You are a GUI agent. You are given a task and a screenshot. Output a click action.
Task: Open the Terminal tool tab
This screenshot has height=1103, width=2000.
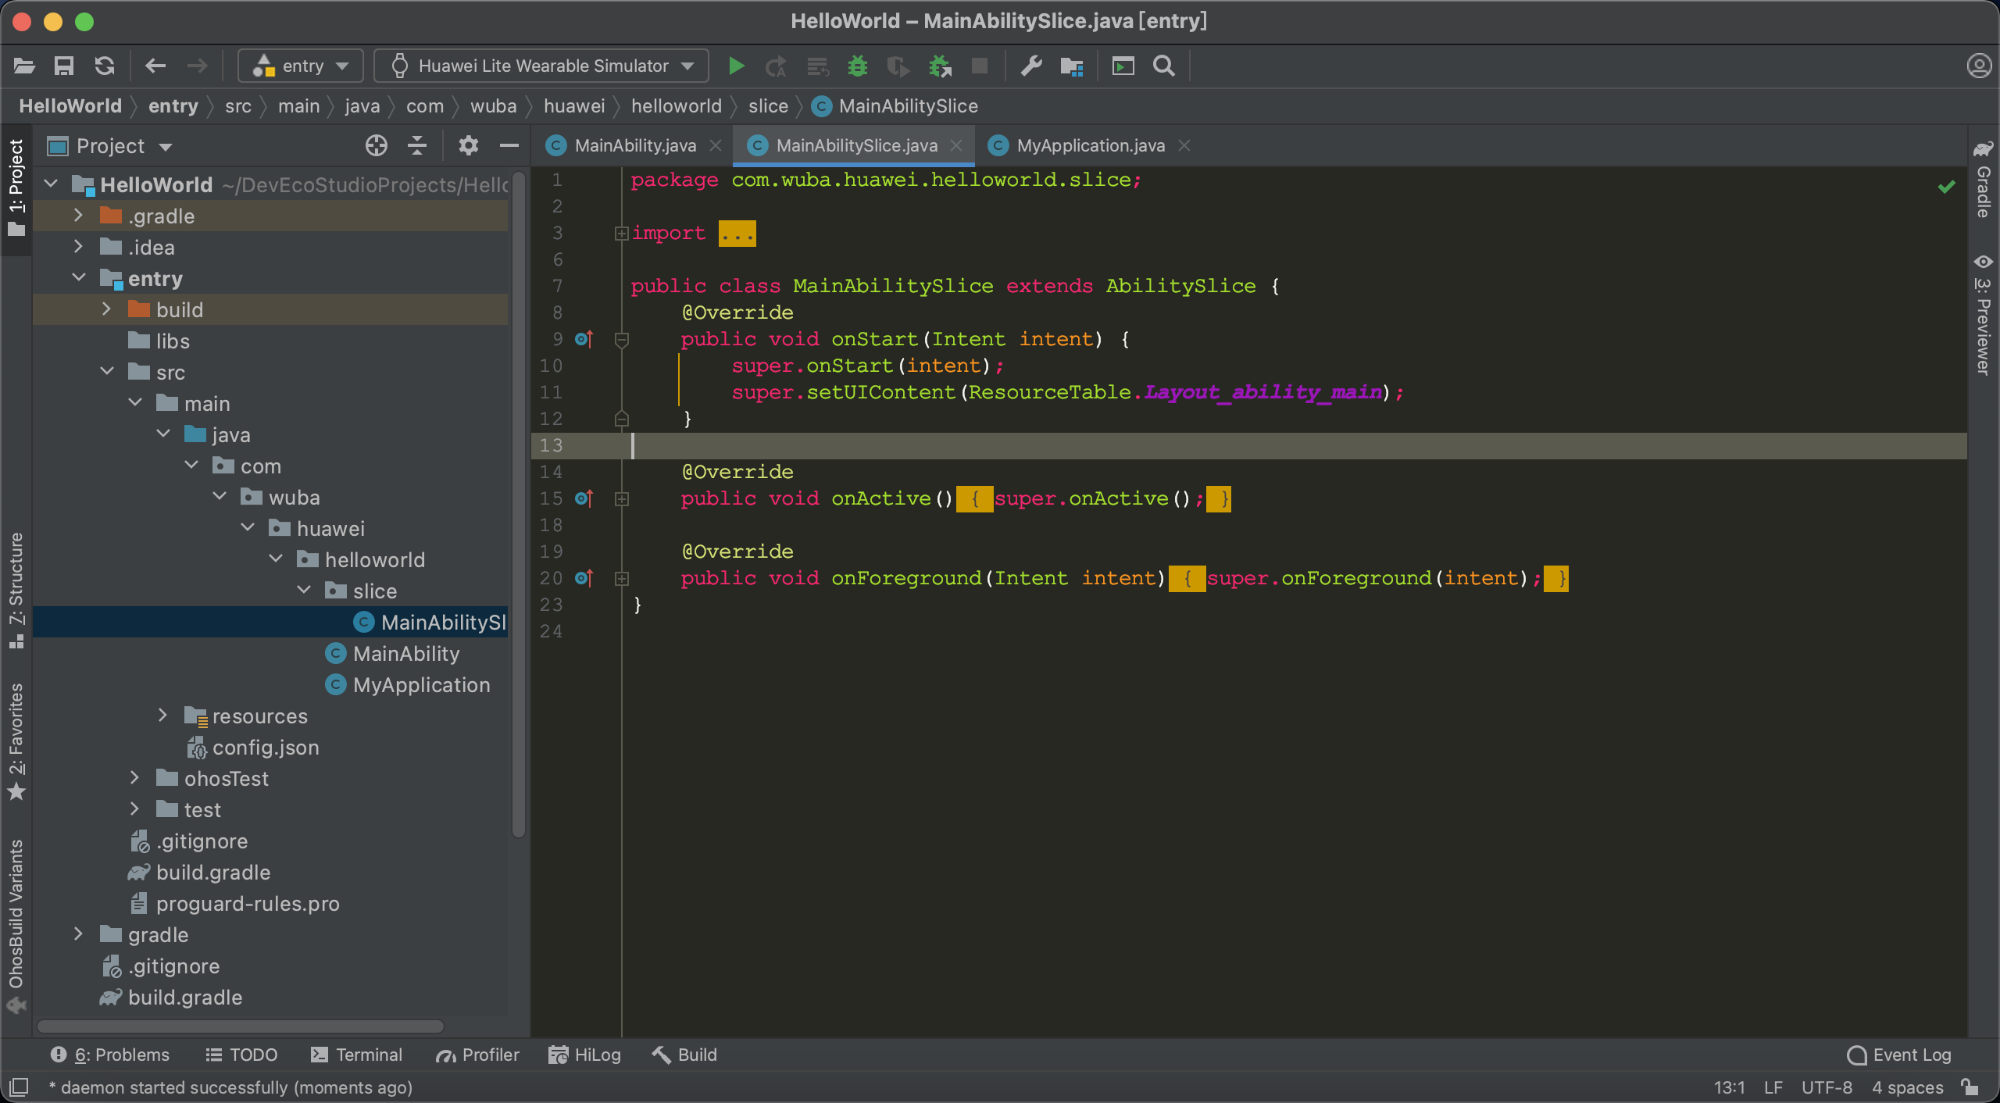[x=356, y=1055]
